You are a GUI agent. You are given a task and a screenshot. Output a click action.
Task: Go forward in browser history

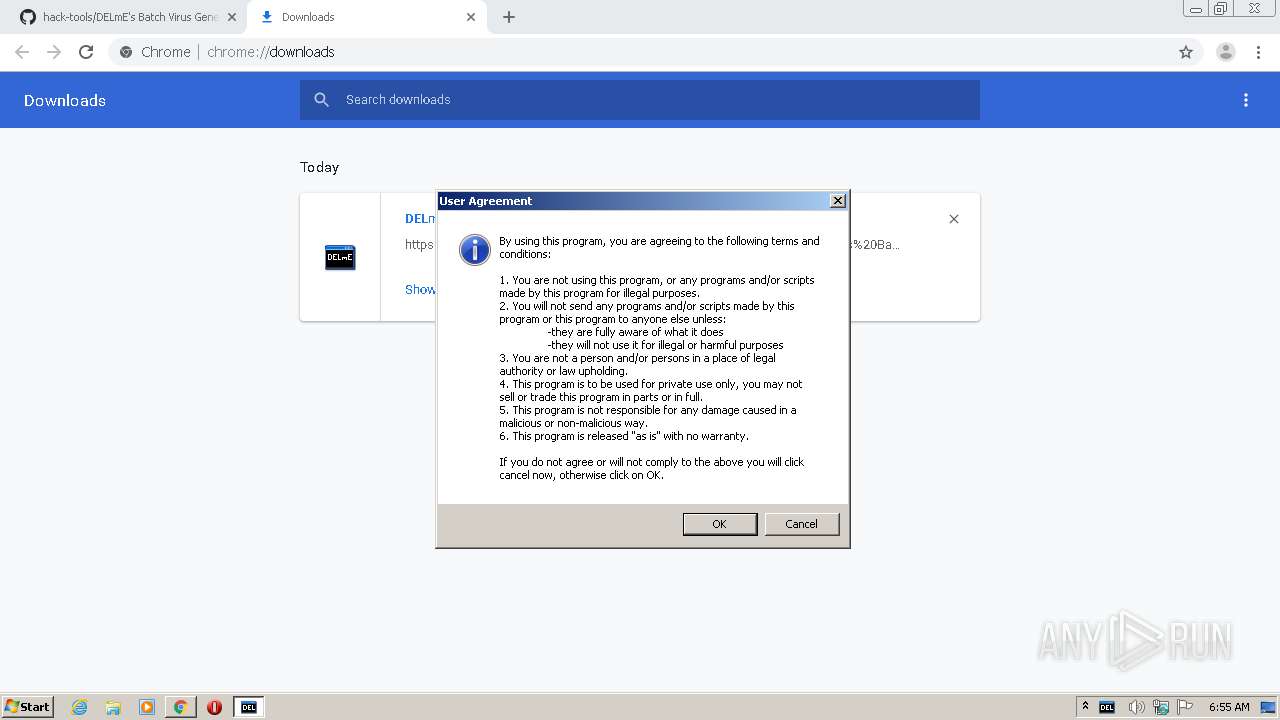point(54,52)
